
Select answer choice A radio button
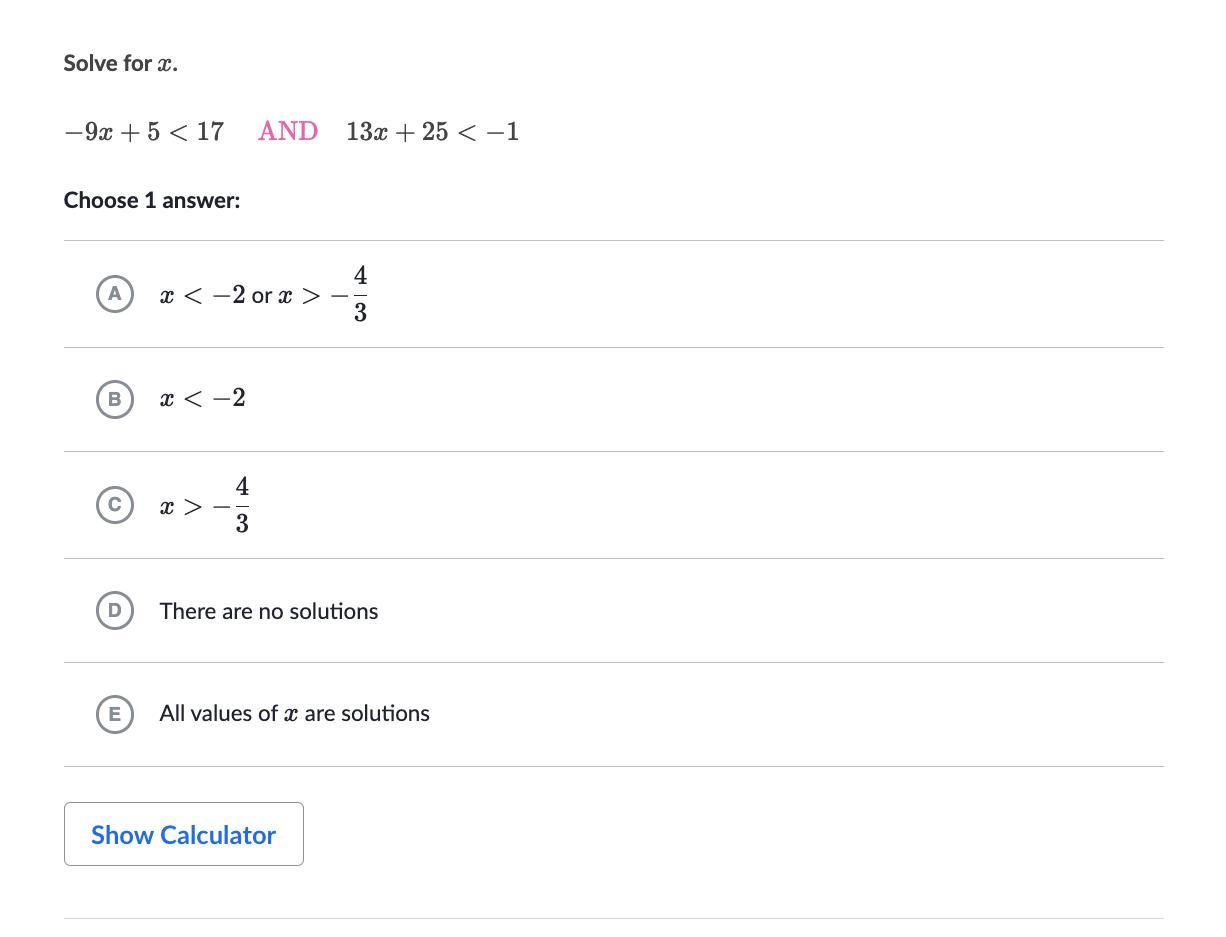tap(115, 294)
